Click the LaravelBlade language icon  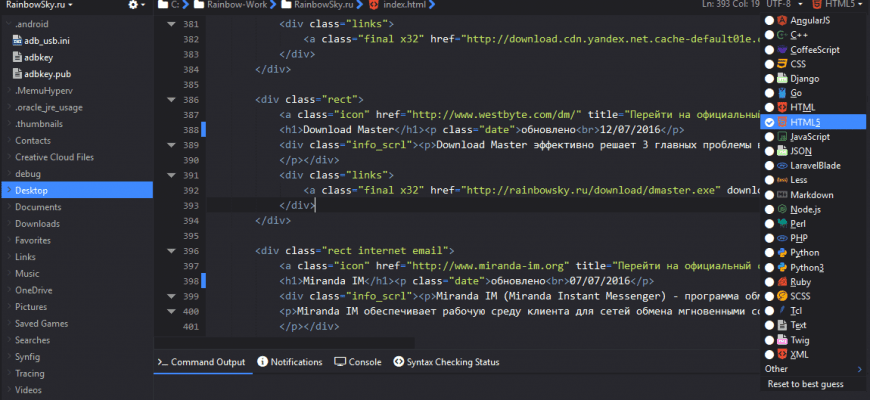(782, 165)
